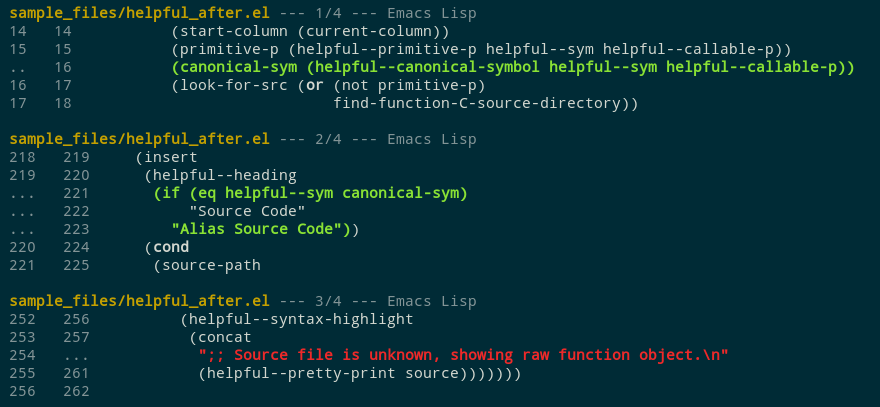This screenshot has height=407, width=880.
Task: Click the red "Source file is unknown" string
Action: (x=464, y=355)
